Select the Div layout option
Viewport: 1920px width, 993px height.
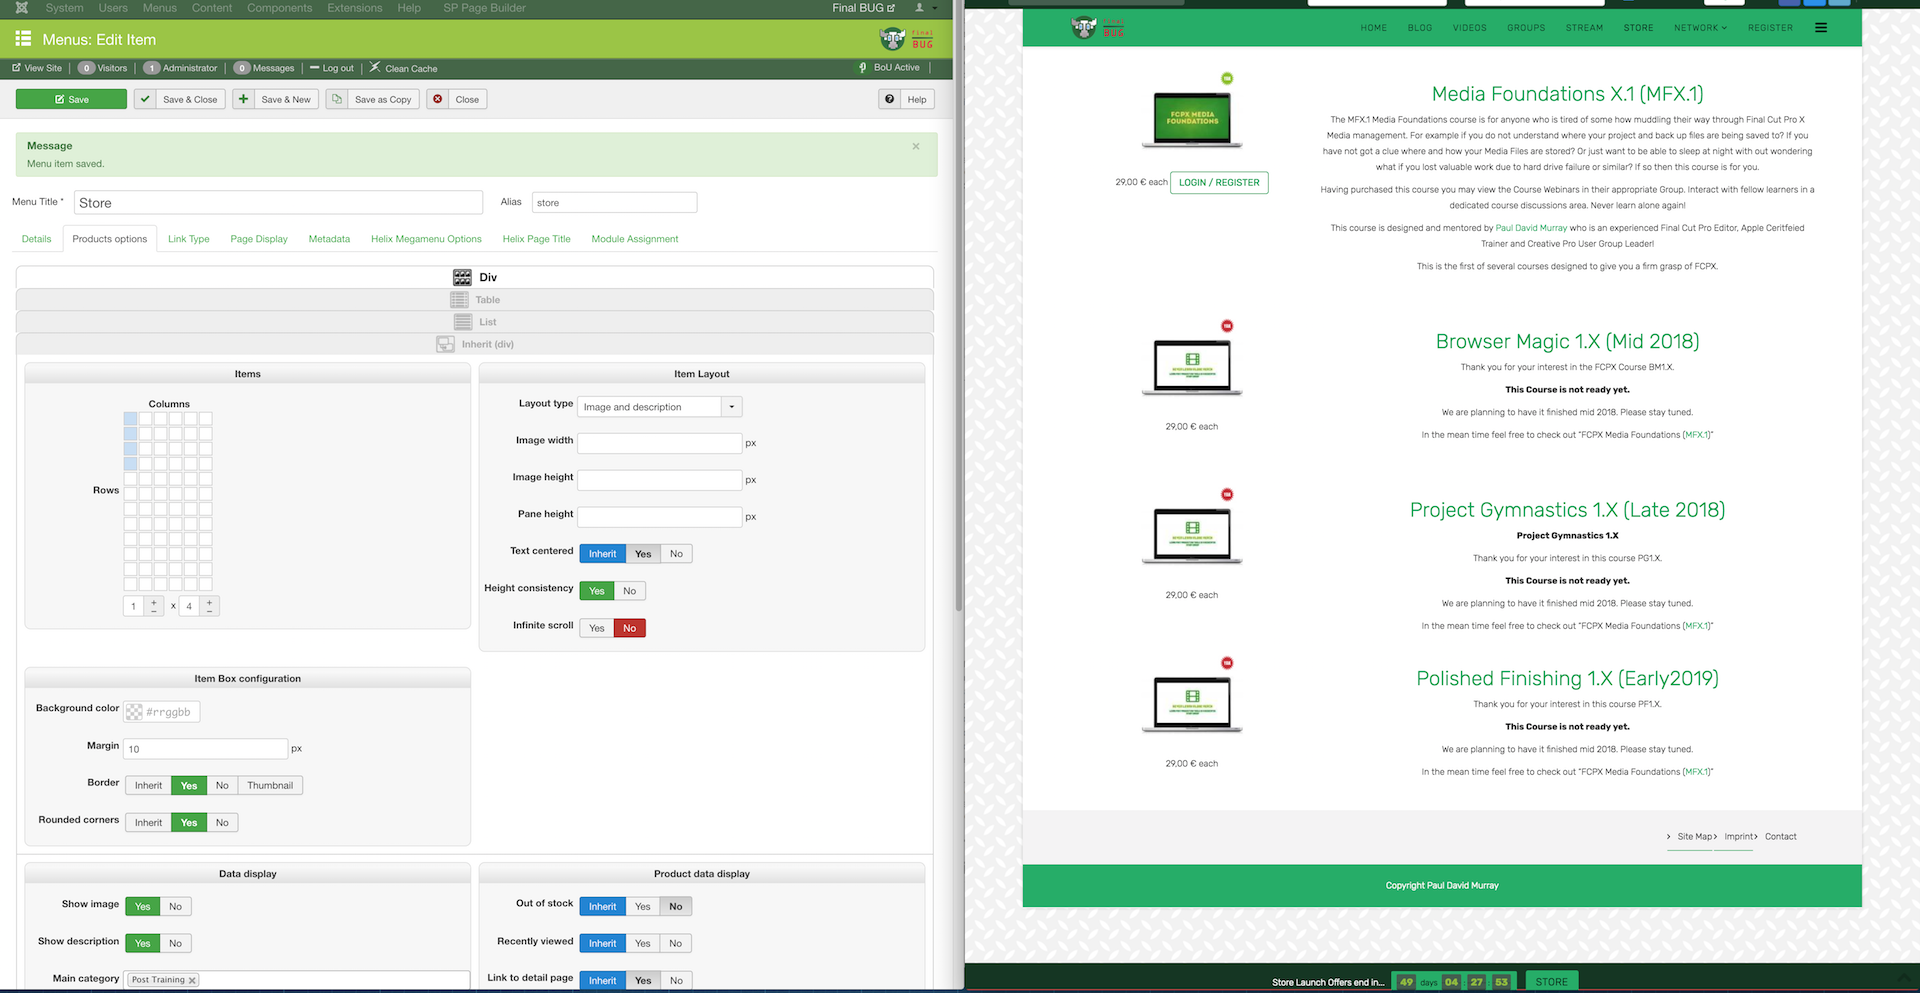coord(475,277)
